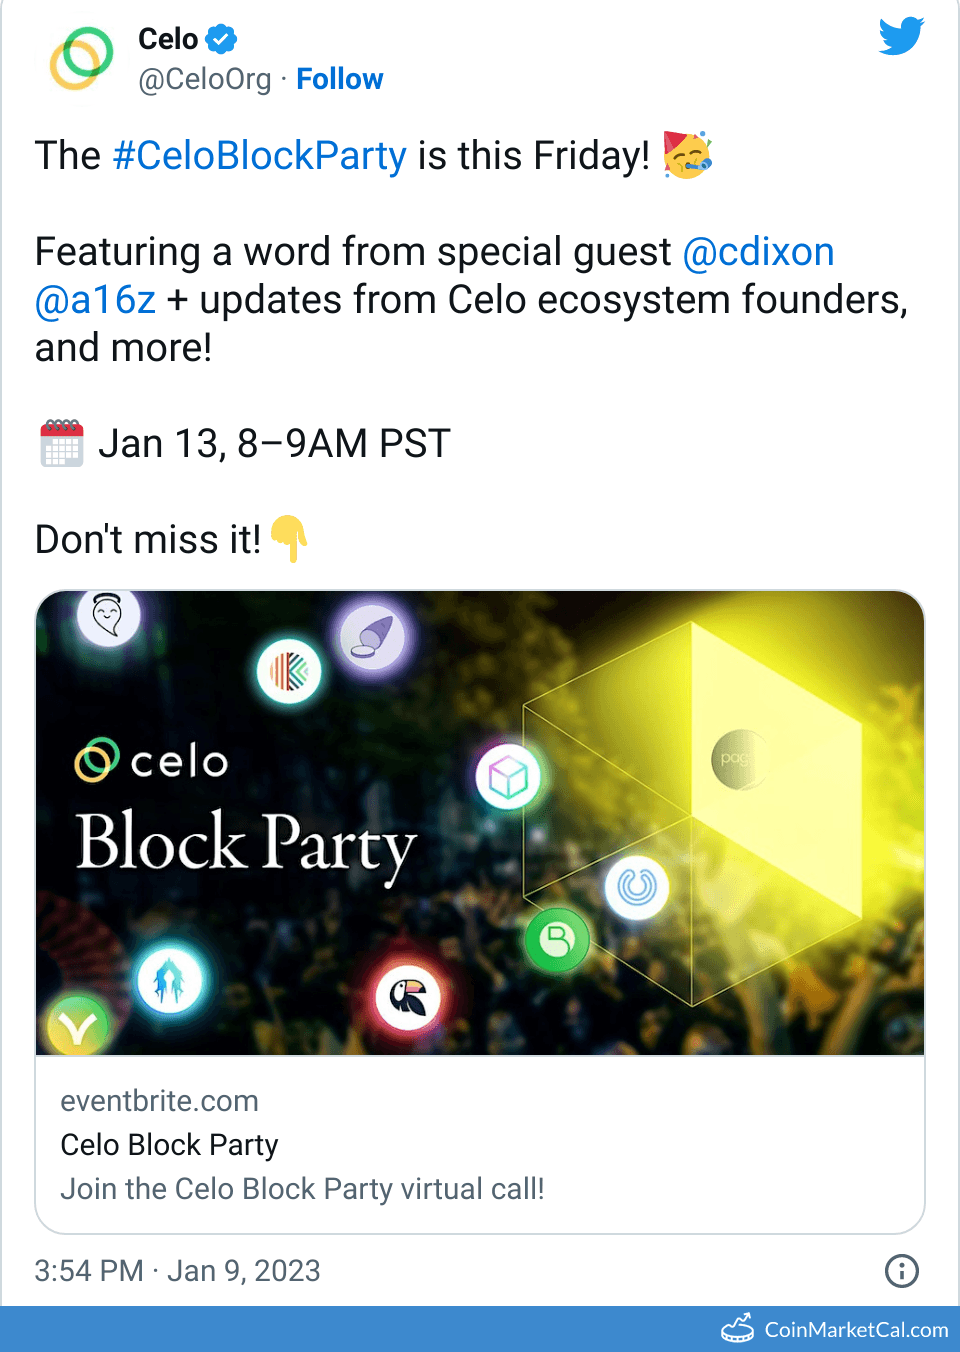960x1352 pixels.
Task: Follow the @CeloOrg account
Action: 340,79
